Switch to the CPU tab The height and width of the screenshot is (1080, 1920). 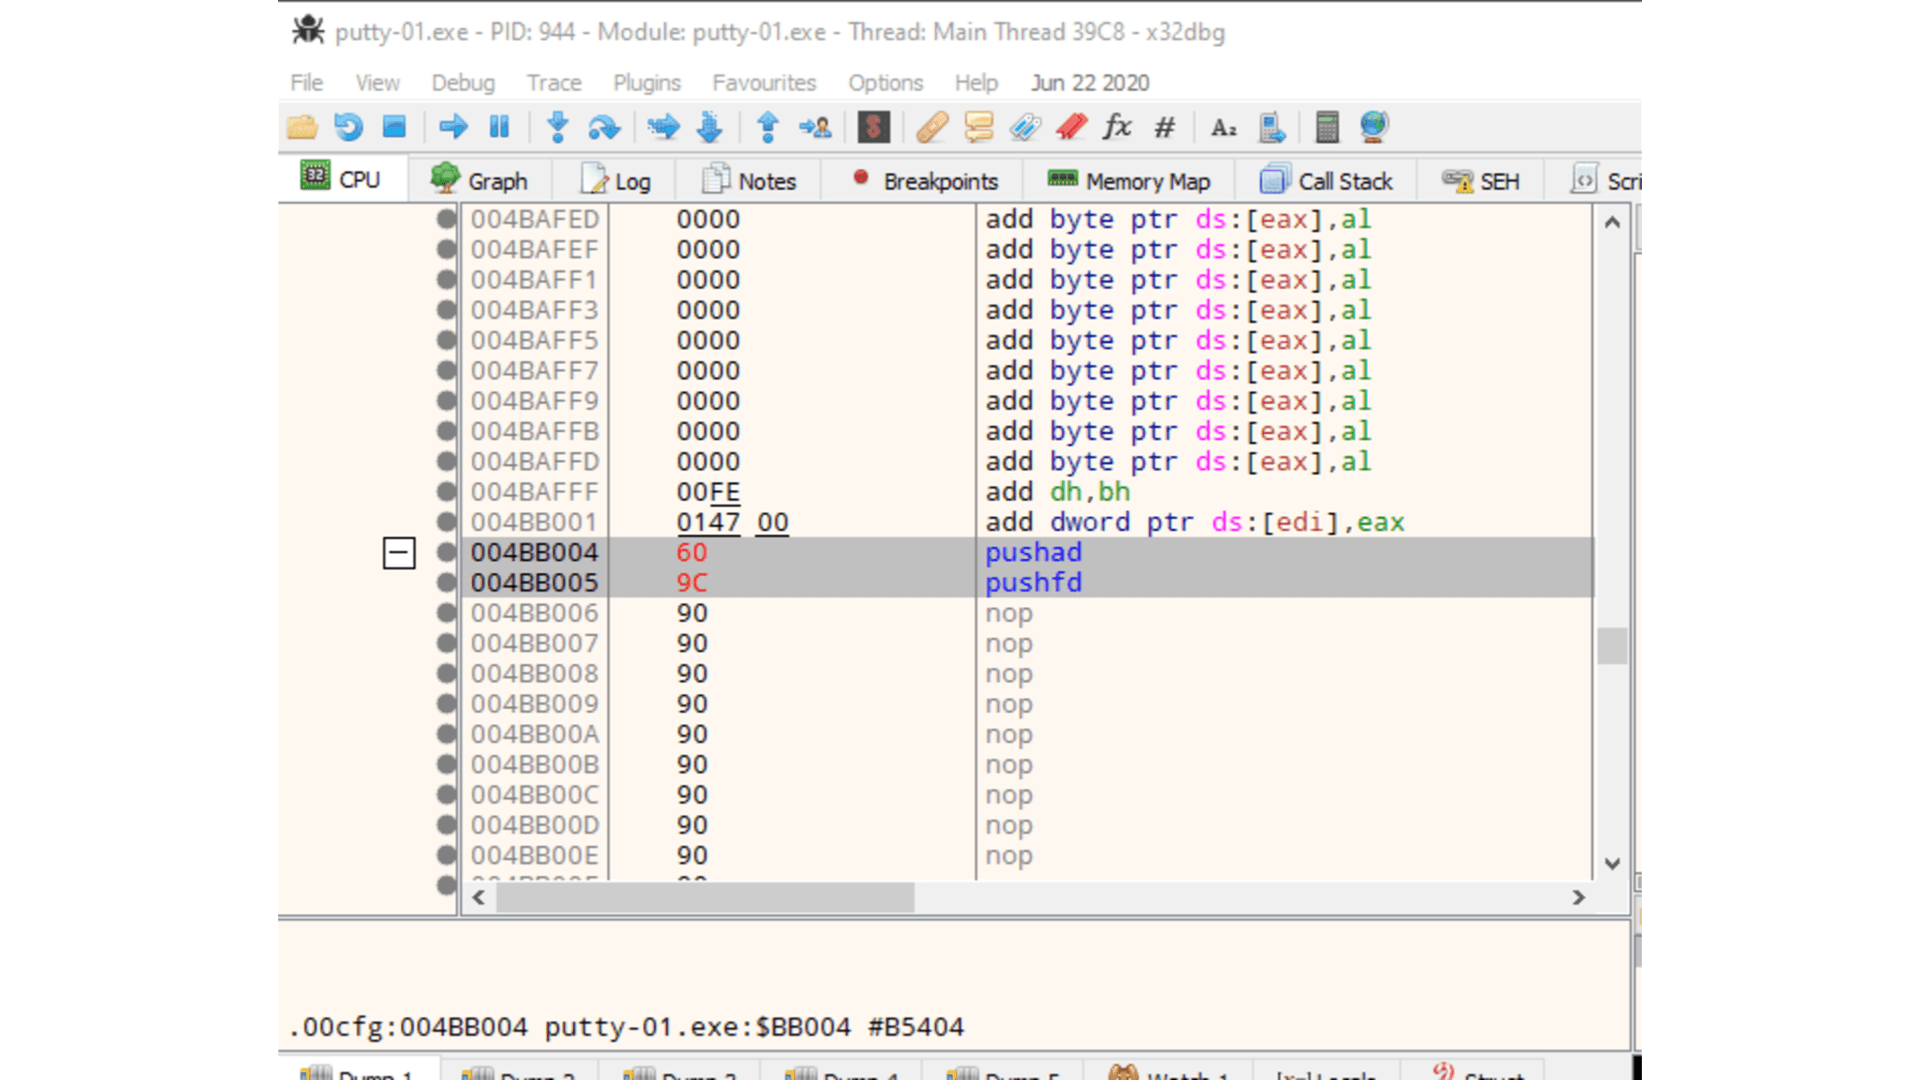tap(341, 179)
